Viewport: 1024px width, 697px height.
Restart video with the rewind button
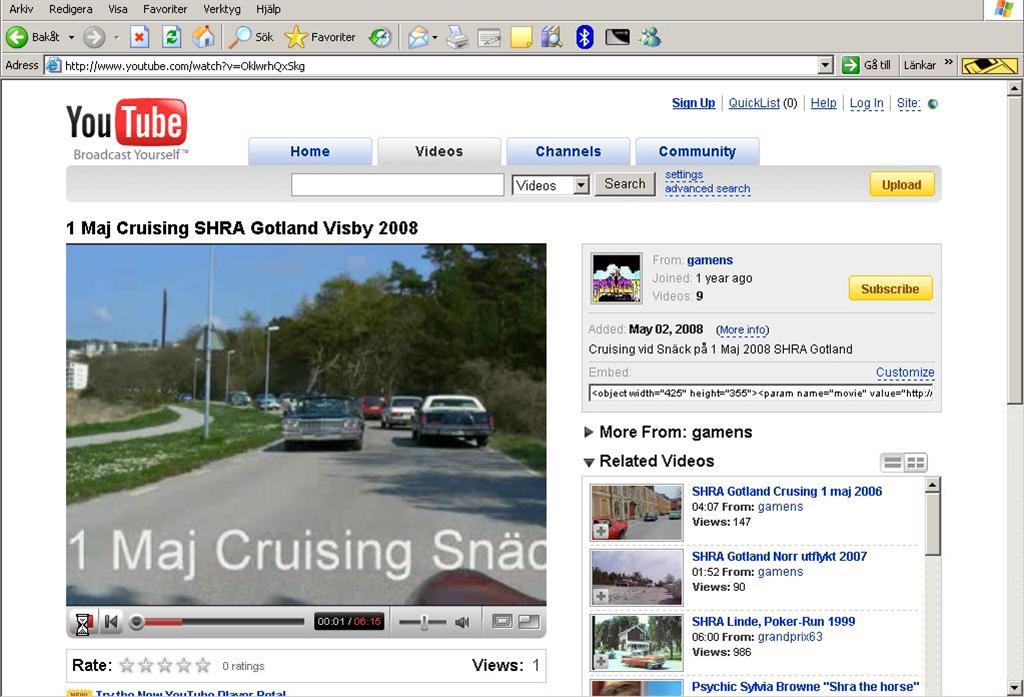[x=111, y=622]
